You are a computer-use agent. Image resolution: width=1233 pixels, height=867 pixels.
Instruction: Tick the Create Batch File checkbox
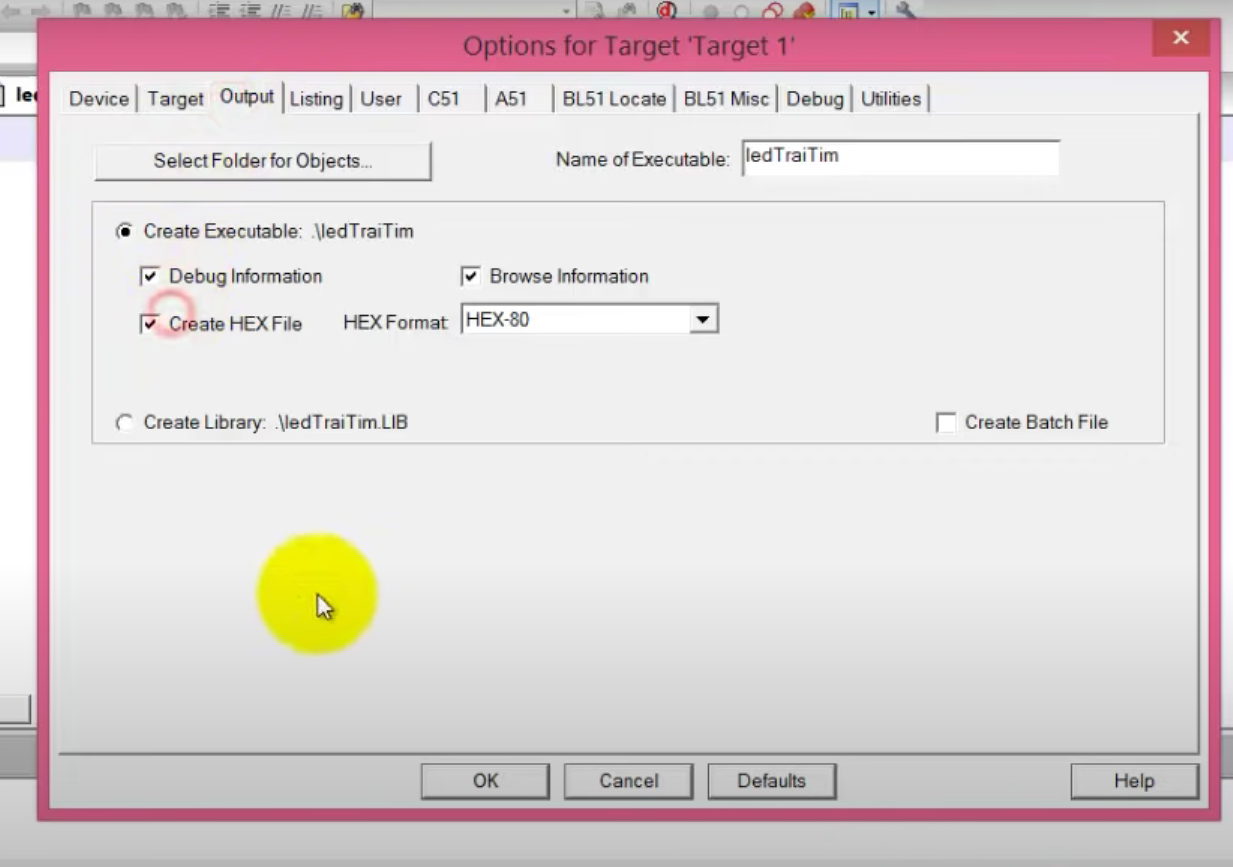[946, 423]
